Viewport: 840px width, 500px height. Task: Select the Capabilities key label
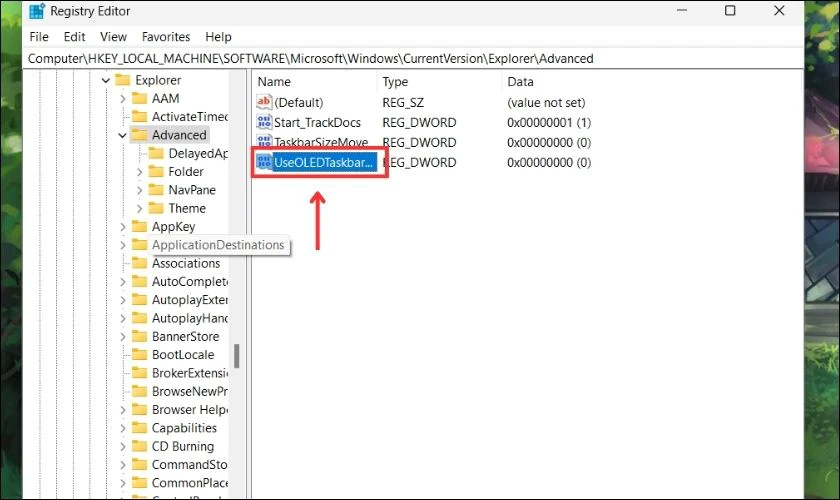click(184, 428)
